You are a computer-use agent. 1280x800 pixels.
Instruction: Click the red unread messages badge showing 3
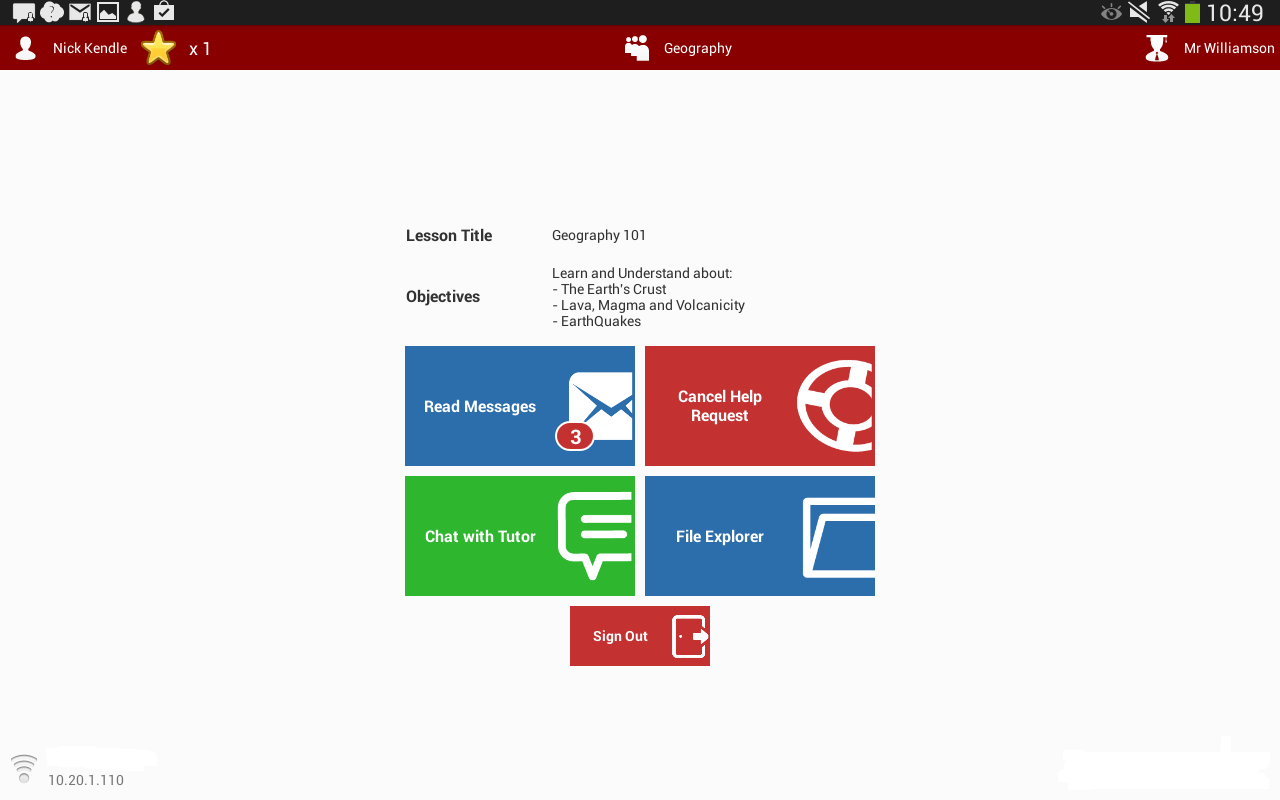click(x=575, y=437)
